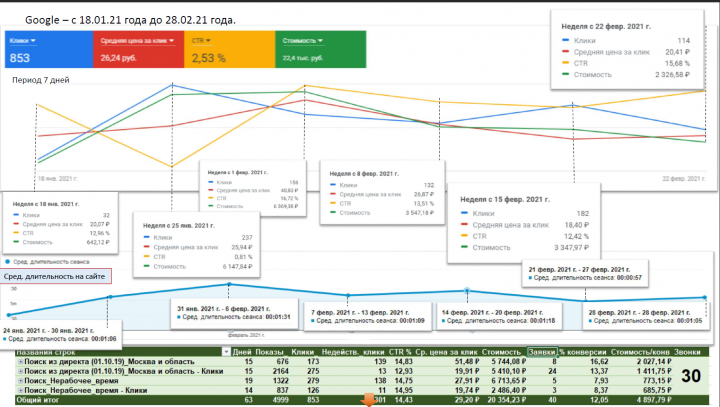
Task: Select the CTR % column header
Action: point(400,352)
